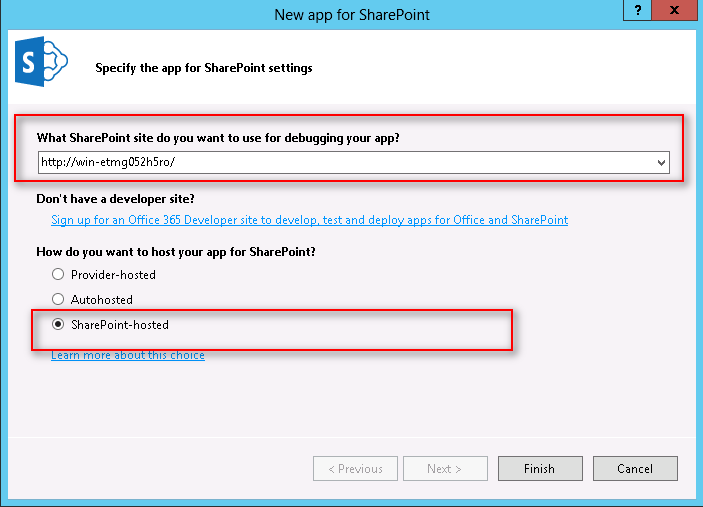Expand the debugging site URL dropdown arrow
This screenshot has width=703, height=507.
[x=661, y=162]
